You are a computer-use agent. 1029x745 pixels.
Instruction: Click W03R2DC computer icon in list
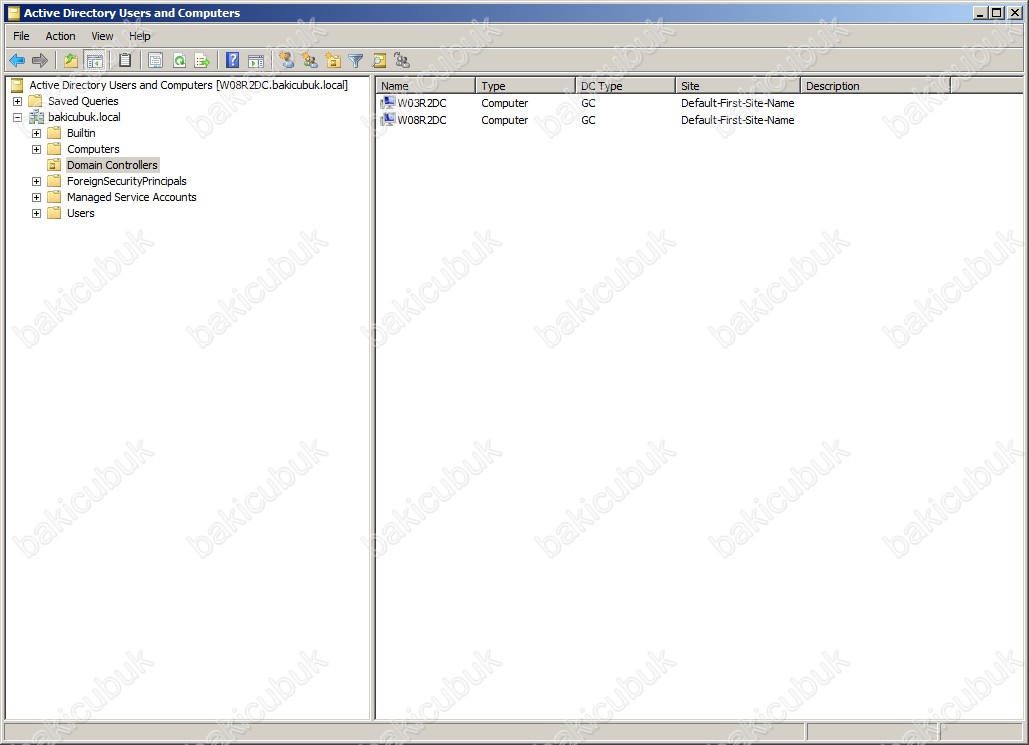[x=388, y=102]
